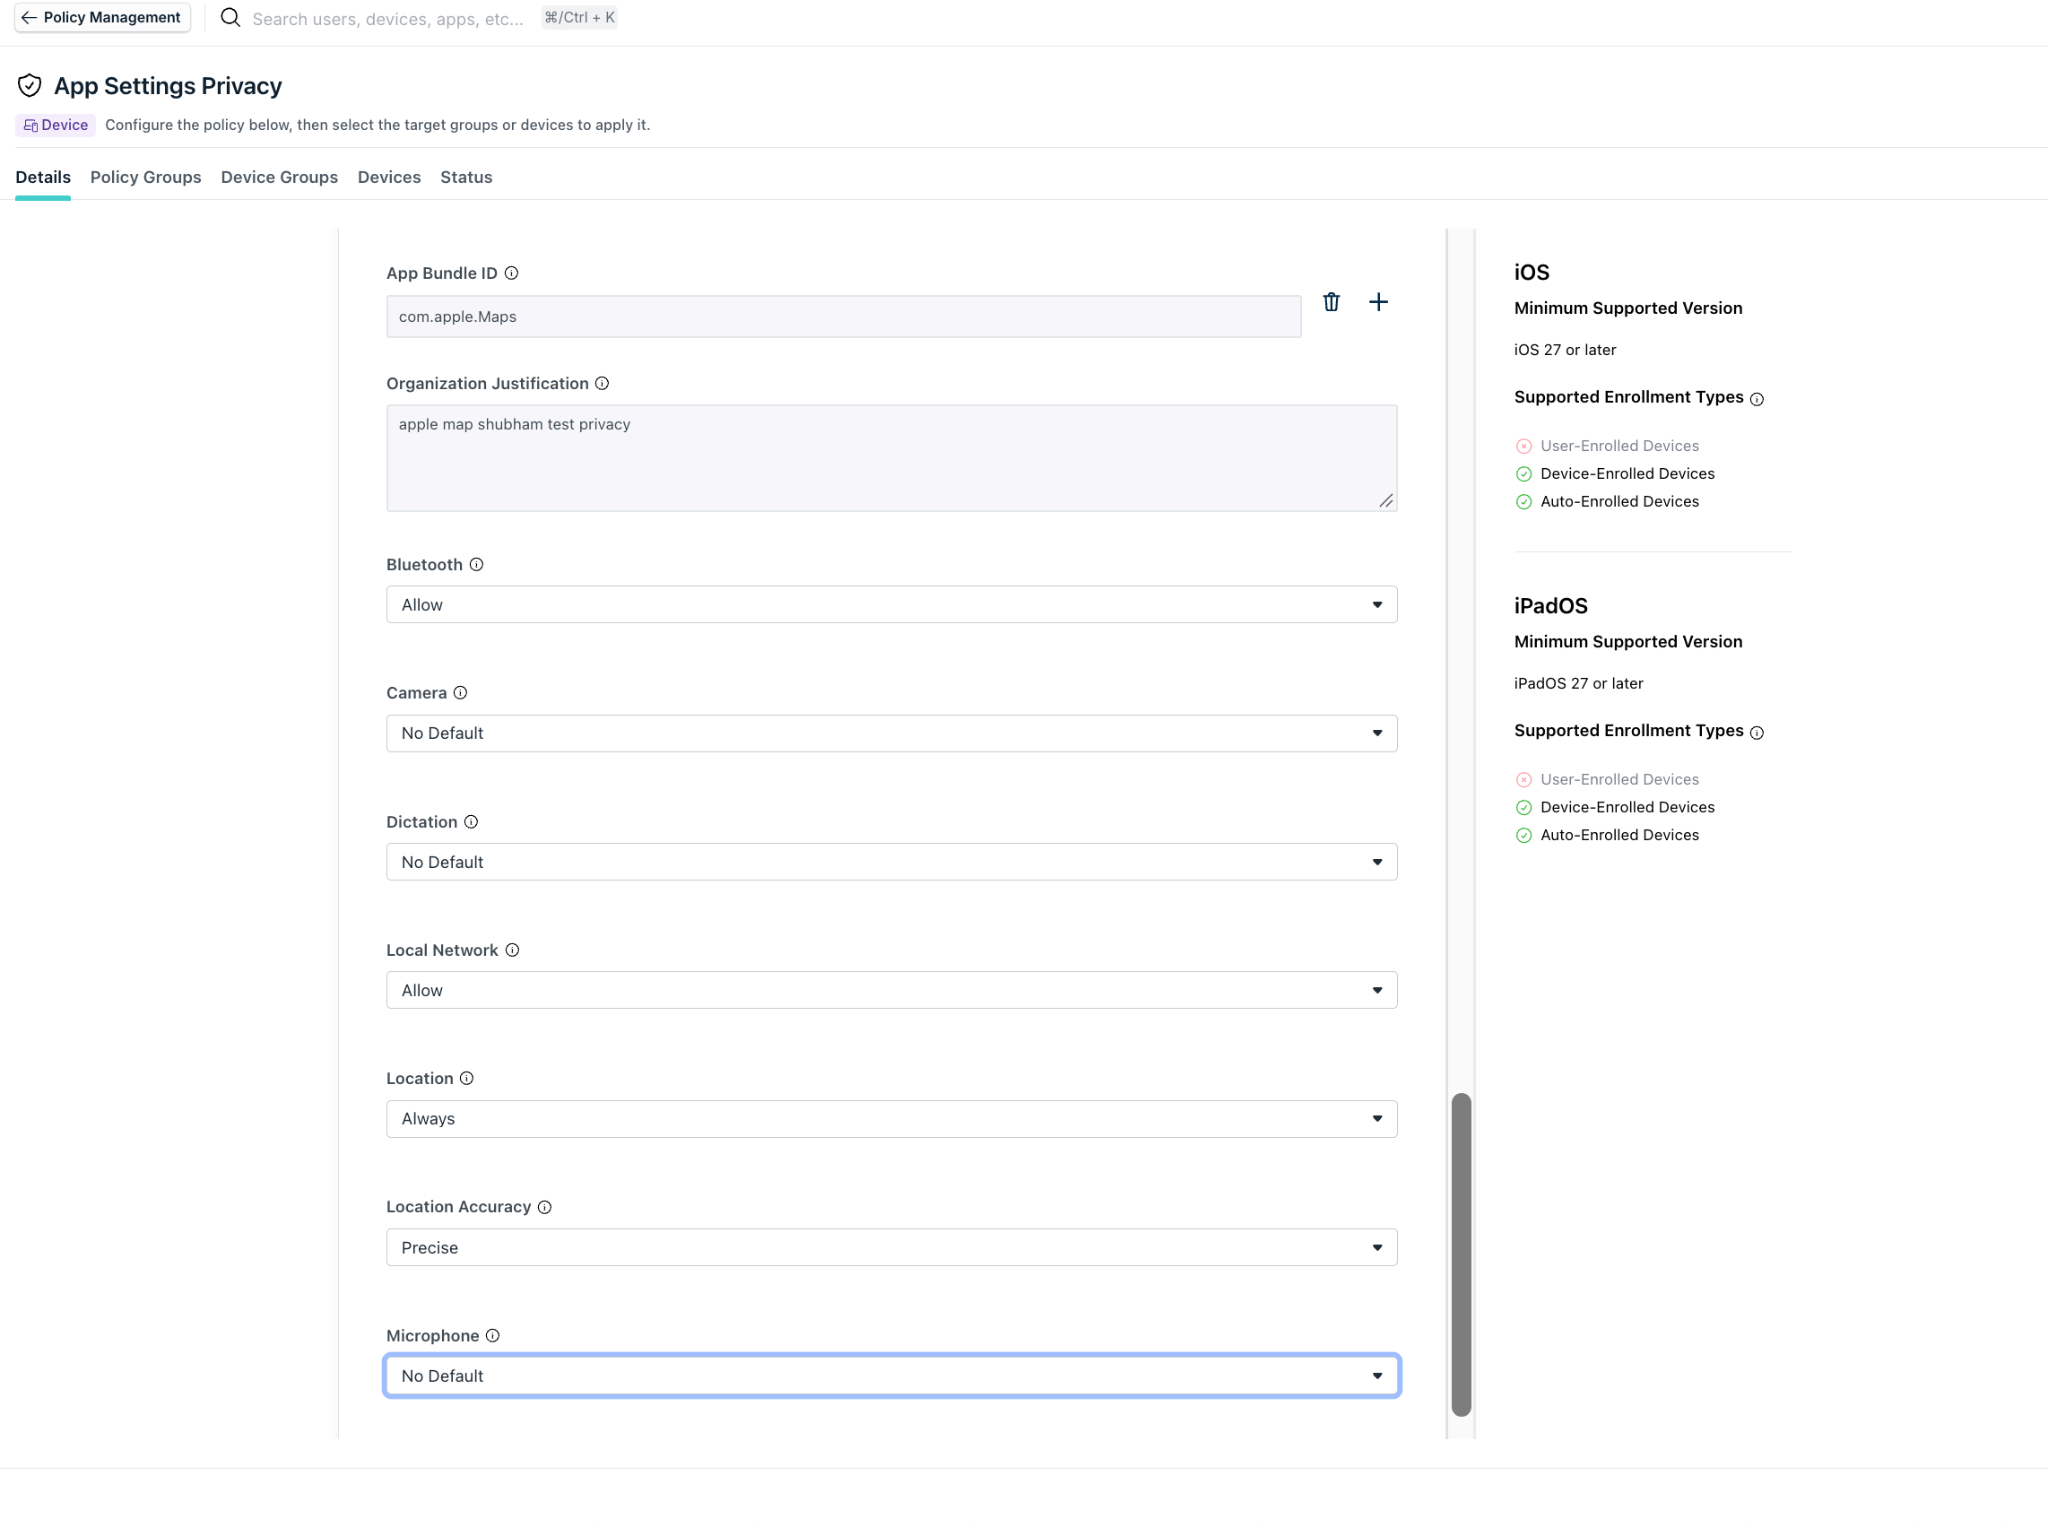Open the Dictation dropdown

point(891,862)
